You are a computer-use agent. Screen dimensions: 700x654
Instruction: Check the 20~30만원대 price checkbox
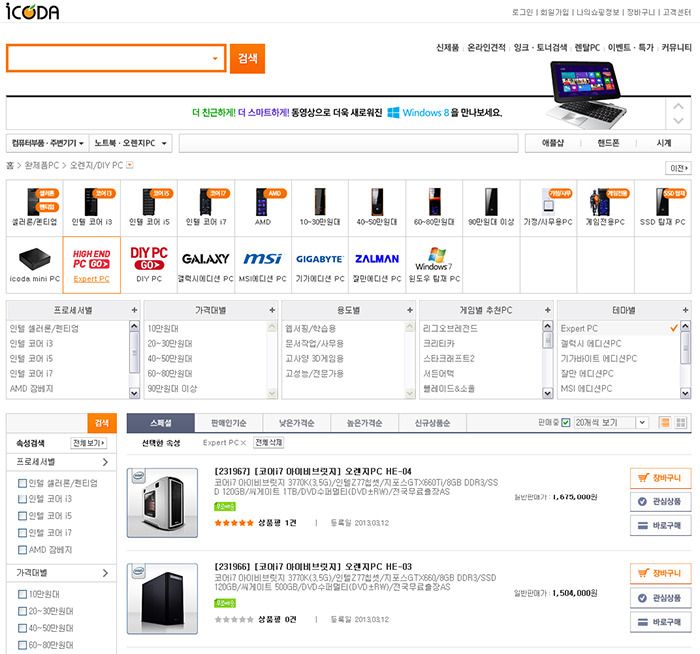22,611
